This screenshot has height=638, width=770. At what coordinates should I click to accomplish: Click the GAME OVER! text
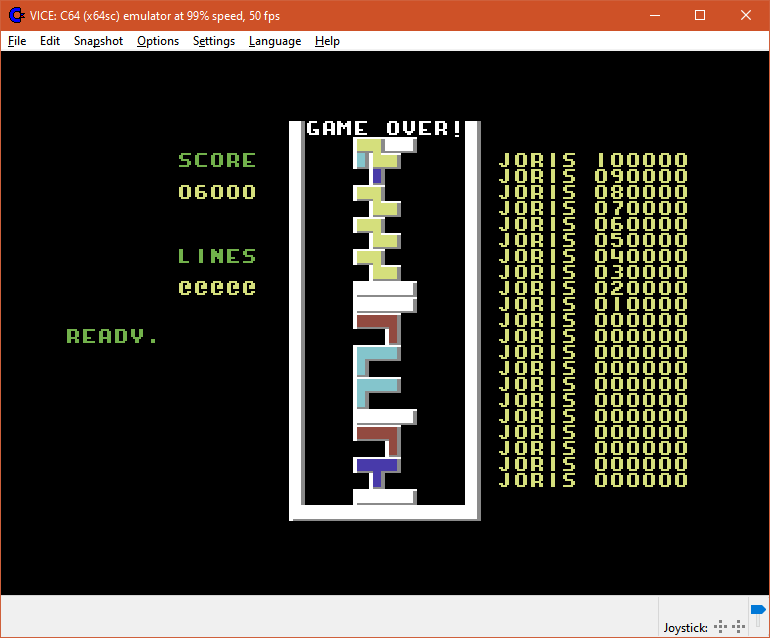coord(384,129)
